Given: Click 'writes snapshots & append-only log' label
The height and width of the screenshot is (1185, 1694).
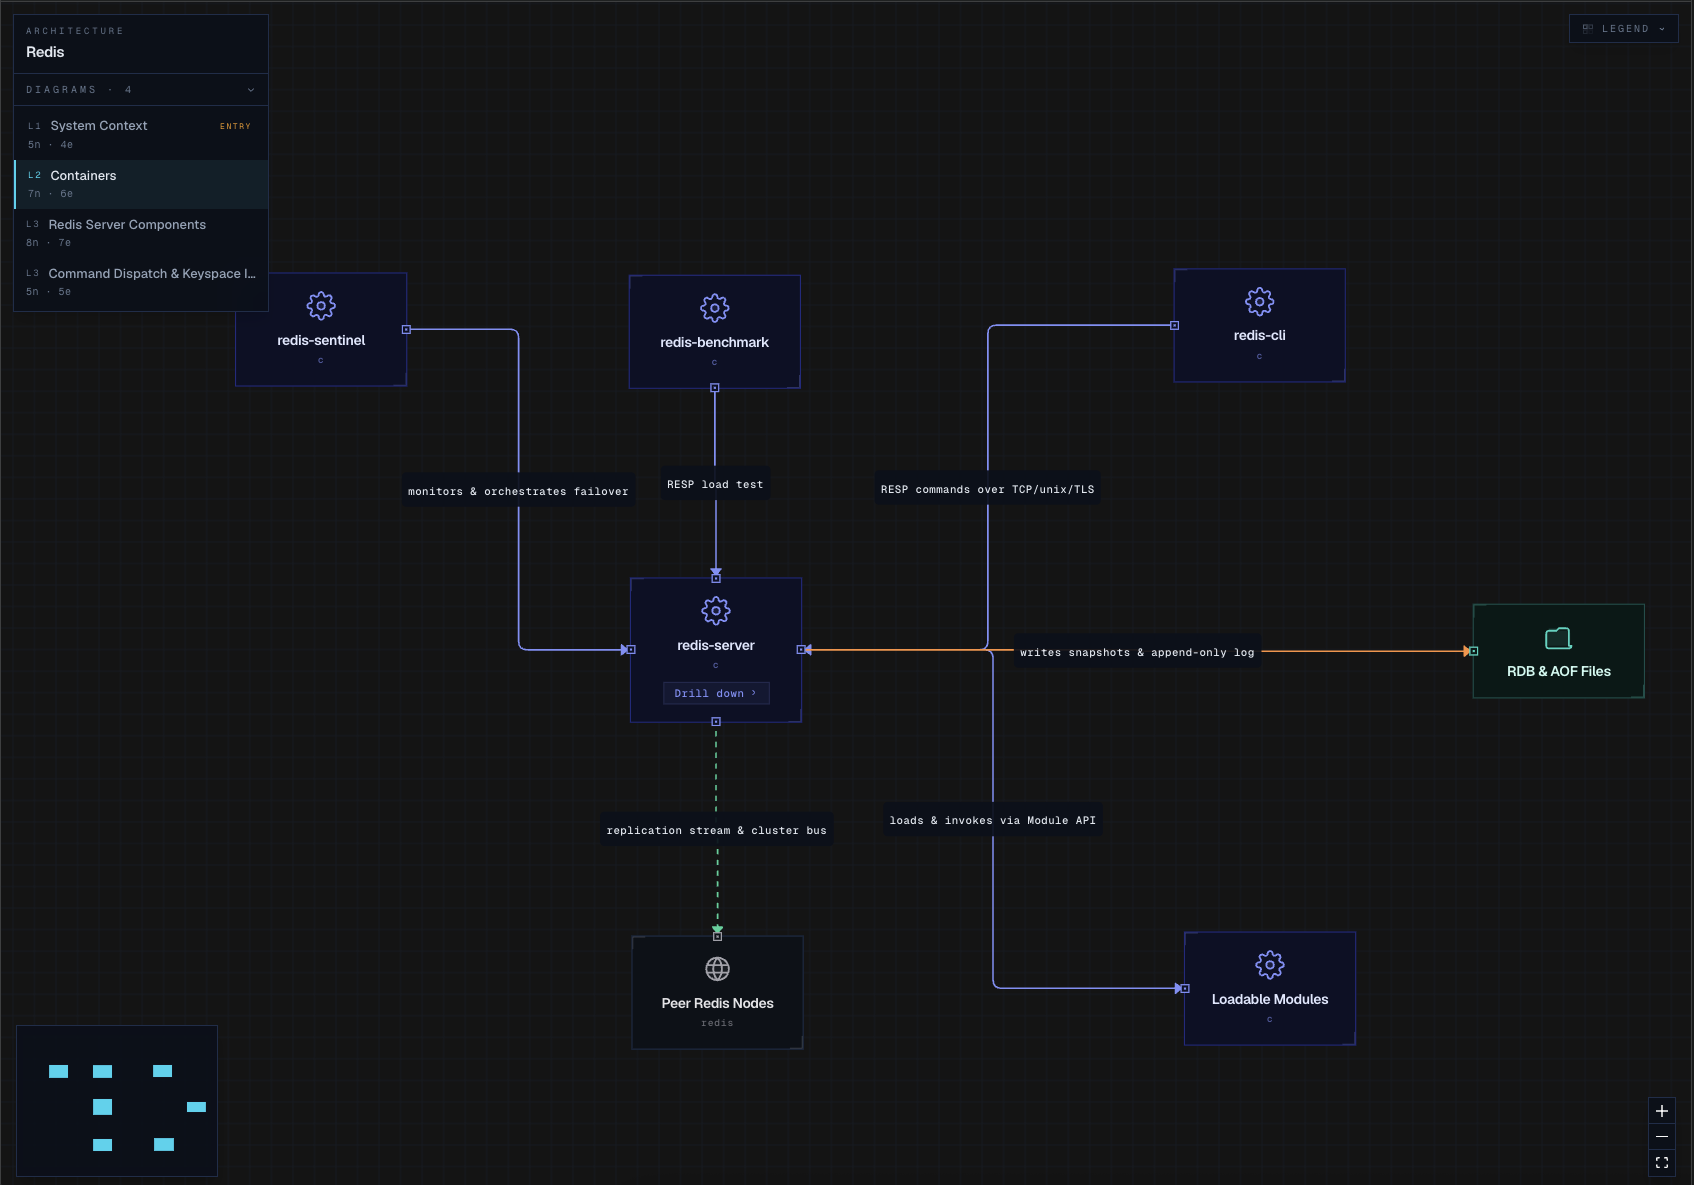Looking at the screenshot, I should pos(1137,652).
